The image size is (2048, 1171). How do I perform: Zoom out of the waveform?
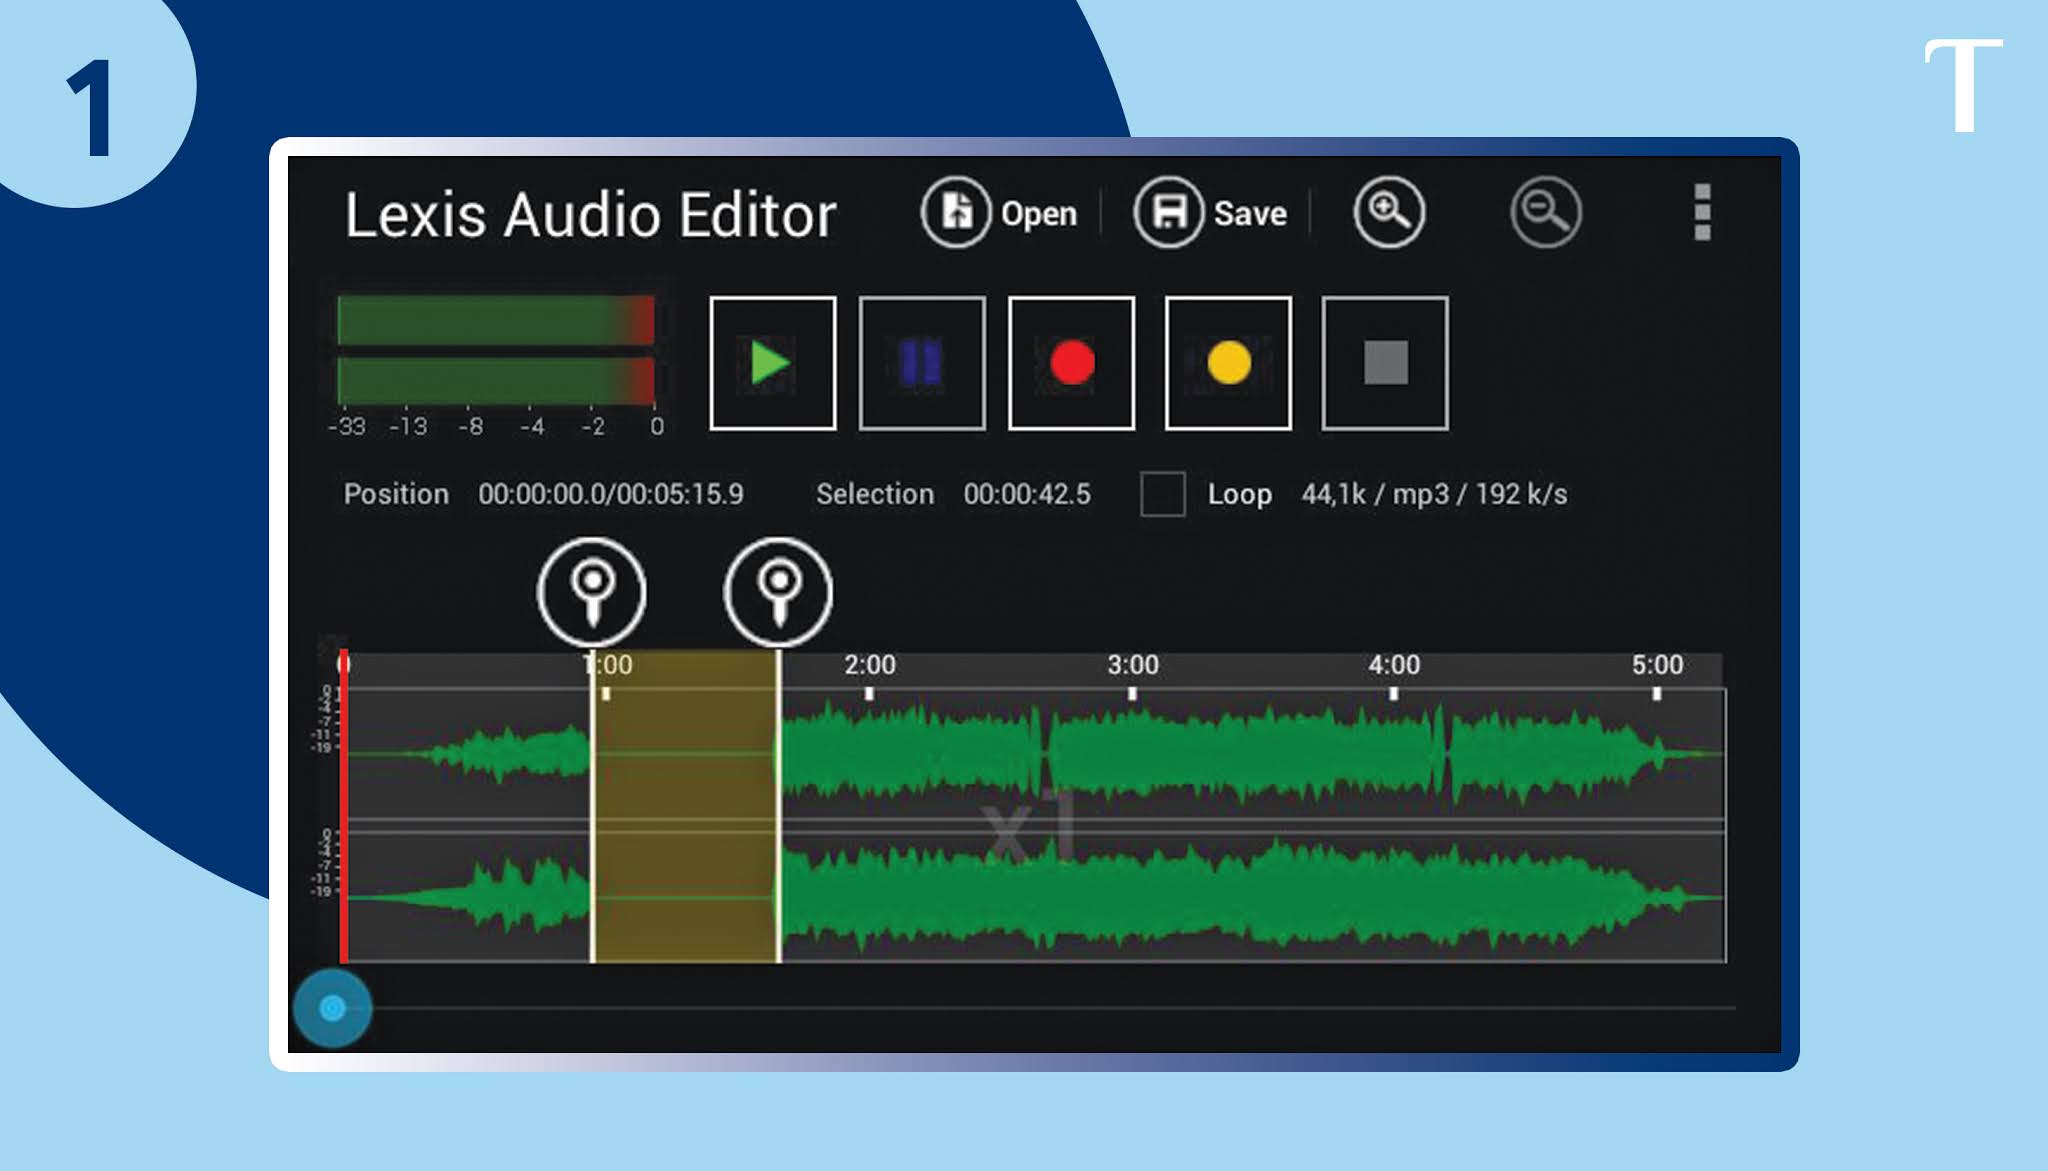[x=1546, y=212]
